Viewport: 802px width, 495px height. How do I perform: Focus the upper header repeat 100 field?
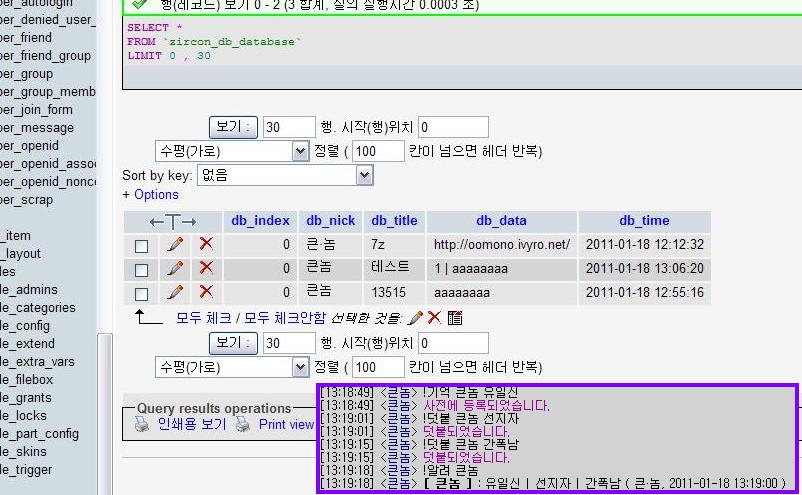pyautogui.click(x=378, y=151)
